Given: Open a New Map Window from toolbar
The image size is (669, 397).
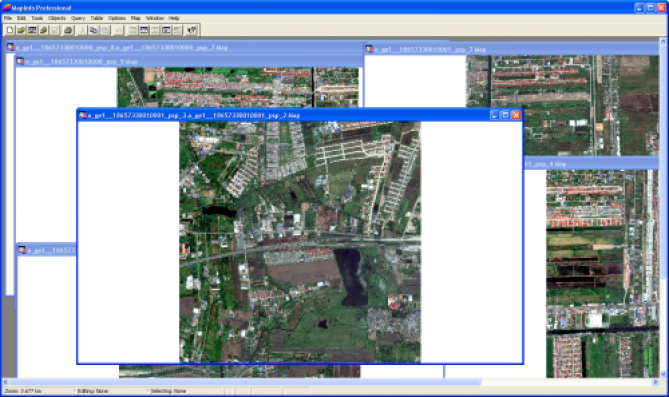Looking at the screenshot, I should coord(144,30).
